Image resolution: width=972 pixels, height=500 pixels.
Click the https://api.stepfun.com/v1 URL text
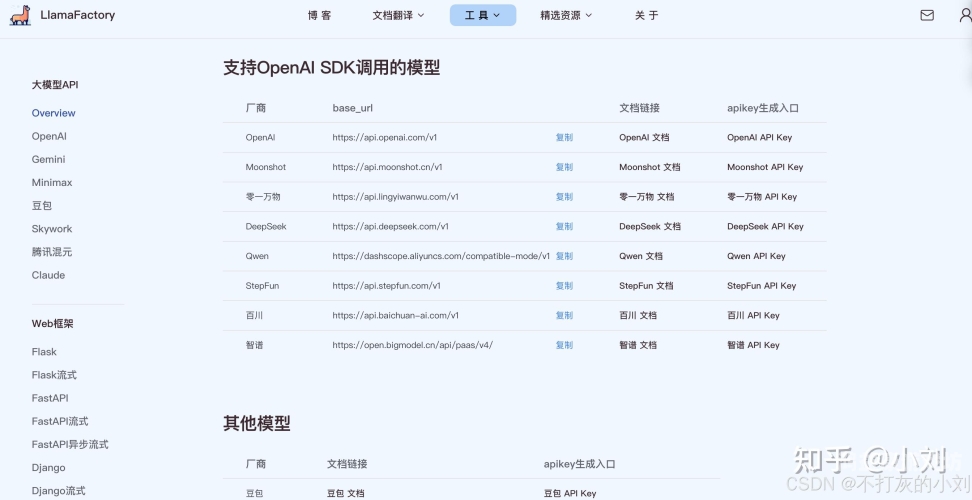click(x=386, y=286)
